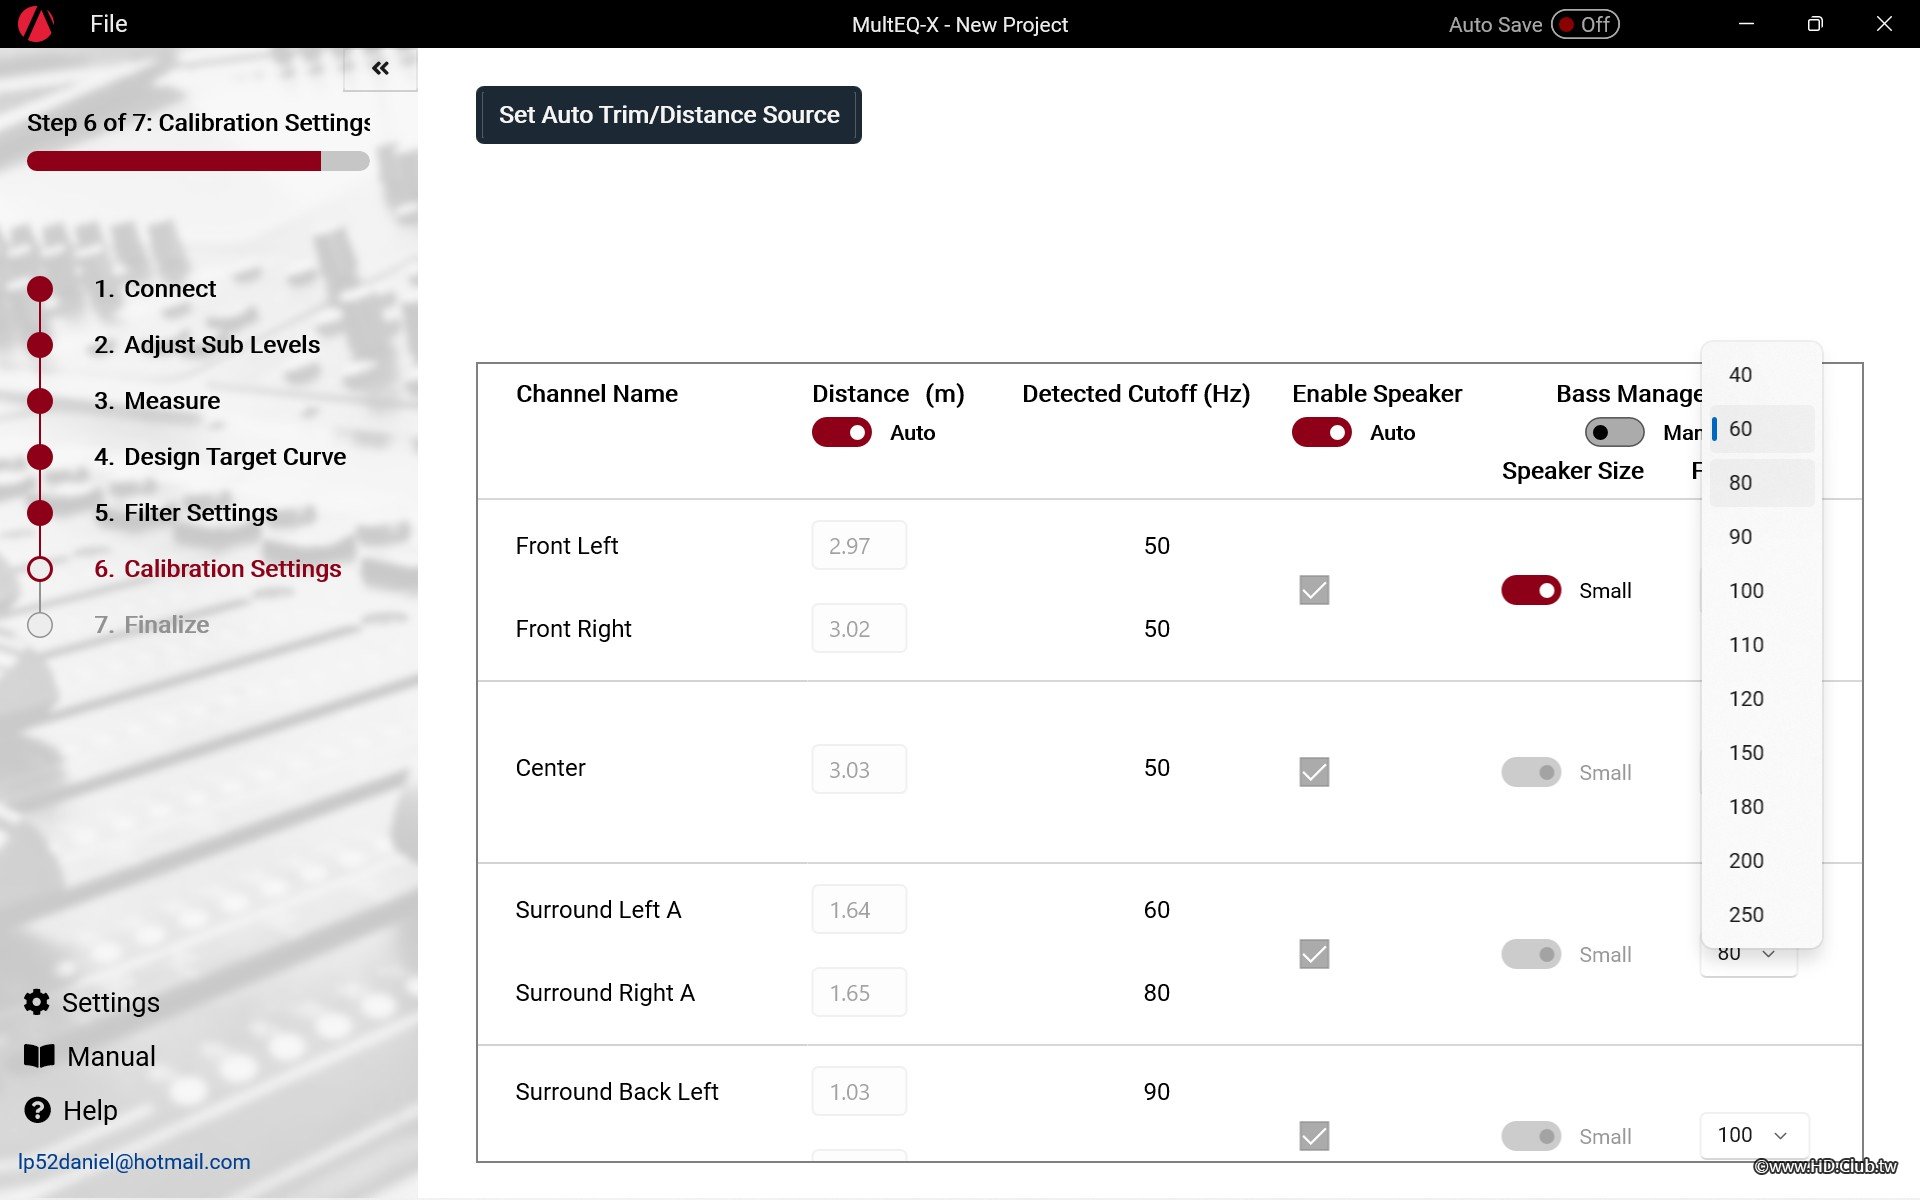Viewport: 1920px width, 1200px height.
Task: Go to step 2. Adjust Sub Levels
Action: [x=207, y=345]
